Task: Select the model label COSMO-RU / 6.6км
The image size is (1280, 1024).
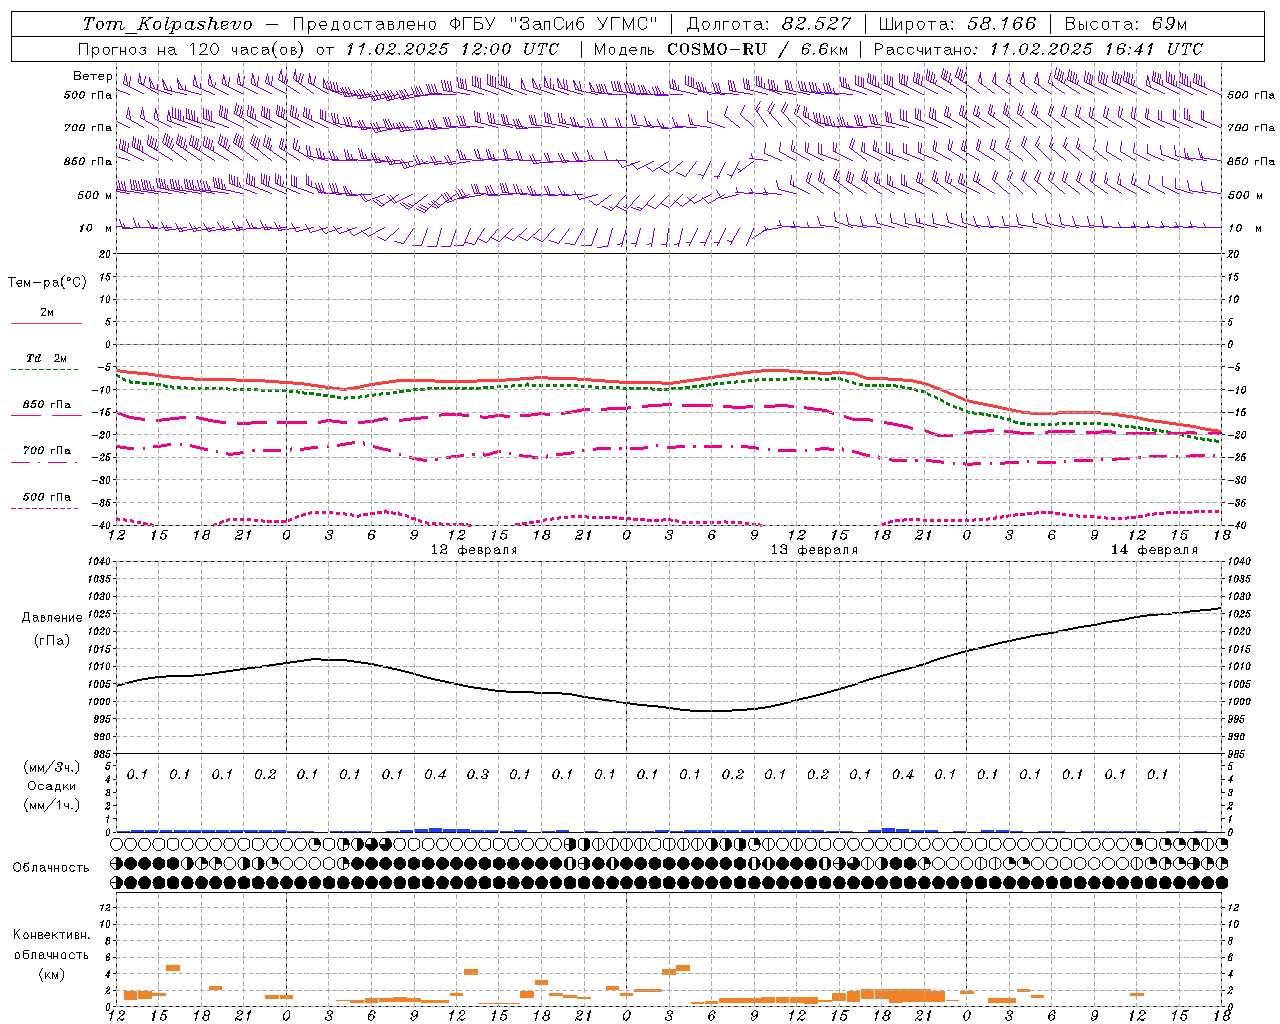Action: pyautogui.click(x=757, y=49)
